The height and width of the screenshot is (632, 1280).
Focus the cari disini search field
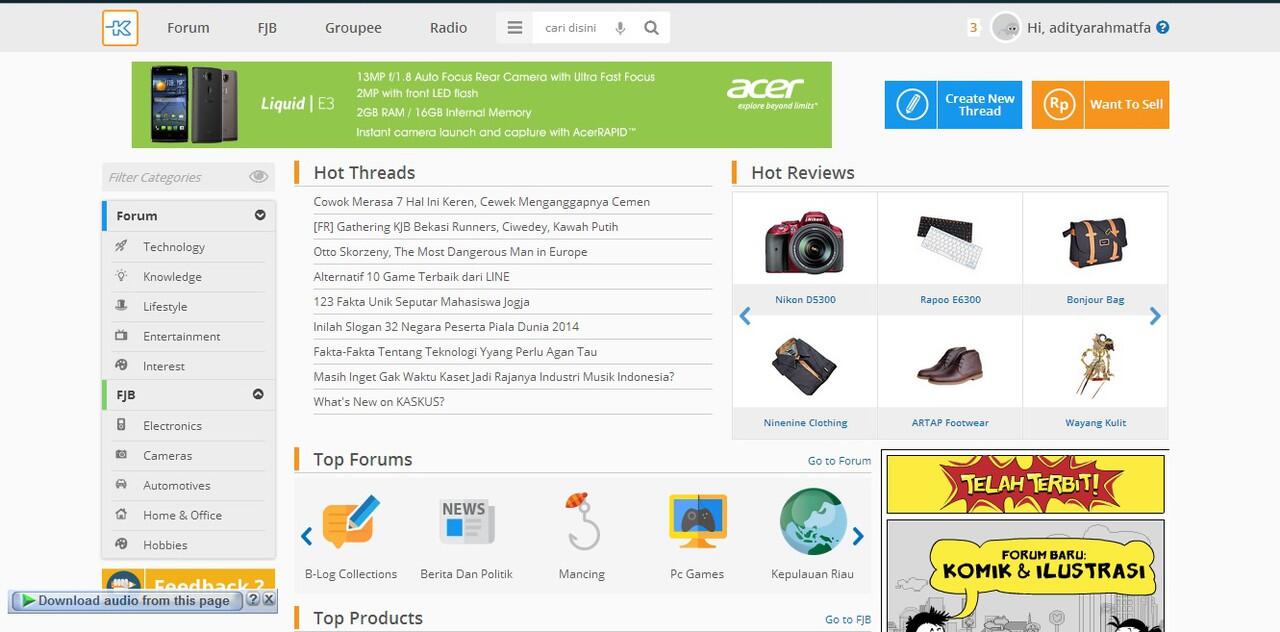click(x=571, y=28)
